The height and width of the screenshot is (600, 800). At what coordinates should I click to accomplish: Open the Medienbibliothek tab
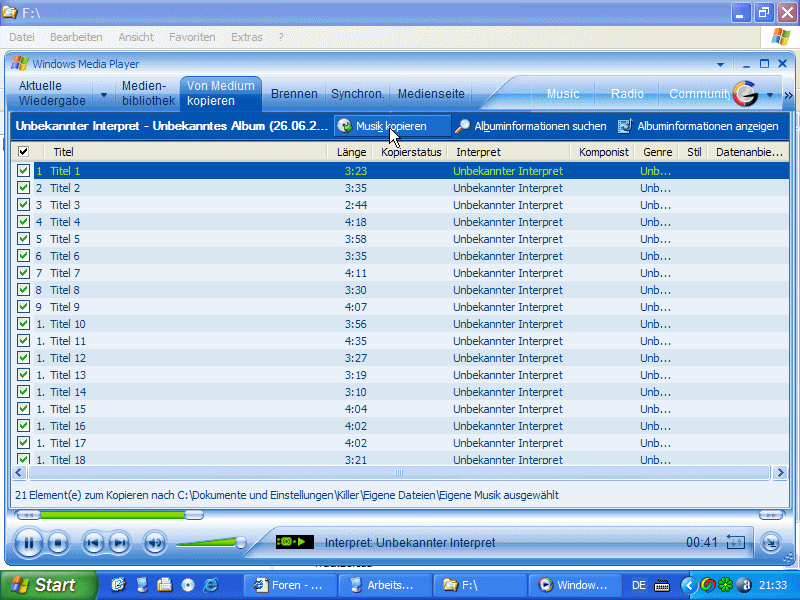click(148, 93)
